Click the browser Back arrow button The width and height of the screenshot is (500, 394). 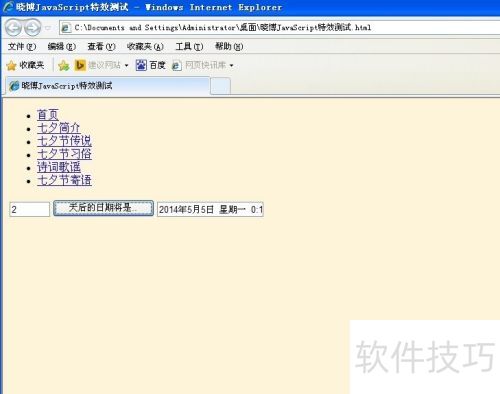(14, 28)
